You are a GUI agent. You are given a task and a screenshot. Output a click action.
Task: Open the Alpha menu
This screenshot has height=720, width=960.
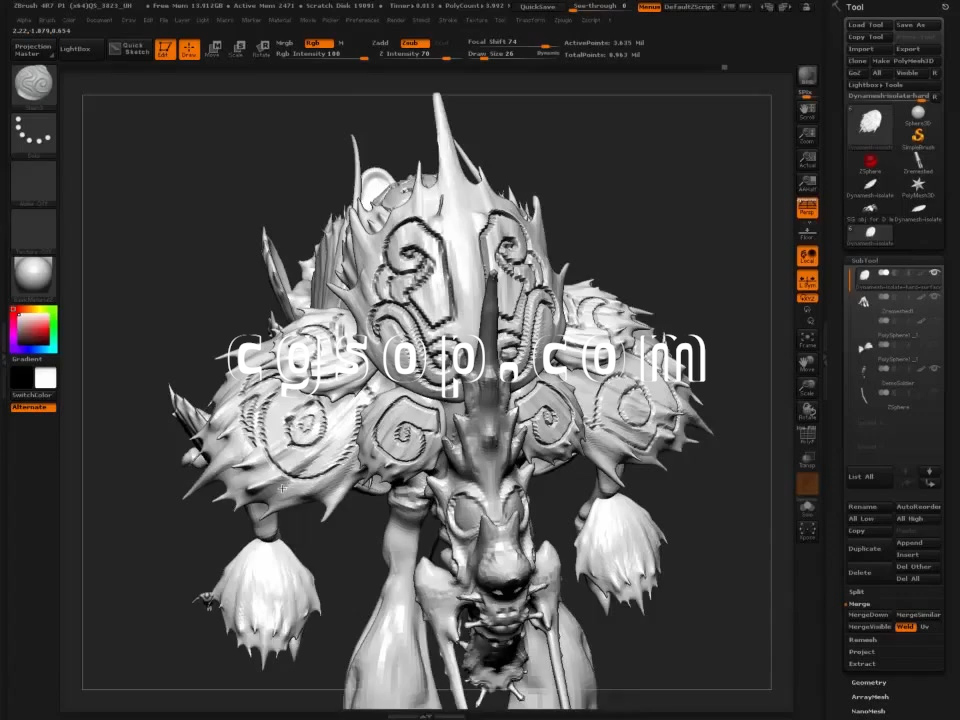point(24,20)
